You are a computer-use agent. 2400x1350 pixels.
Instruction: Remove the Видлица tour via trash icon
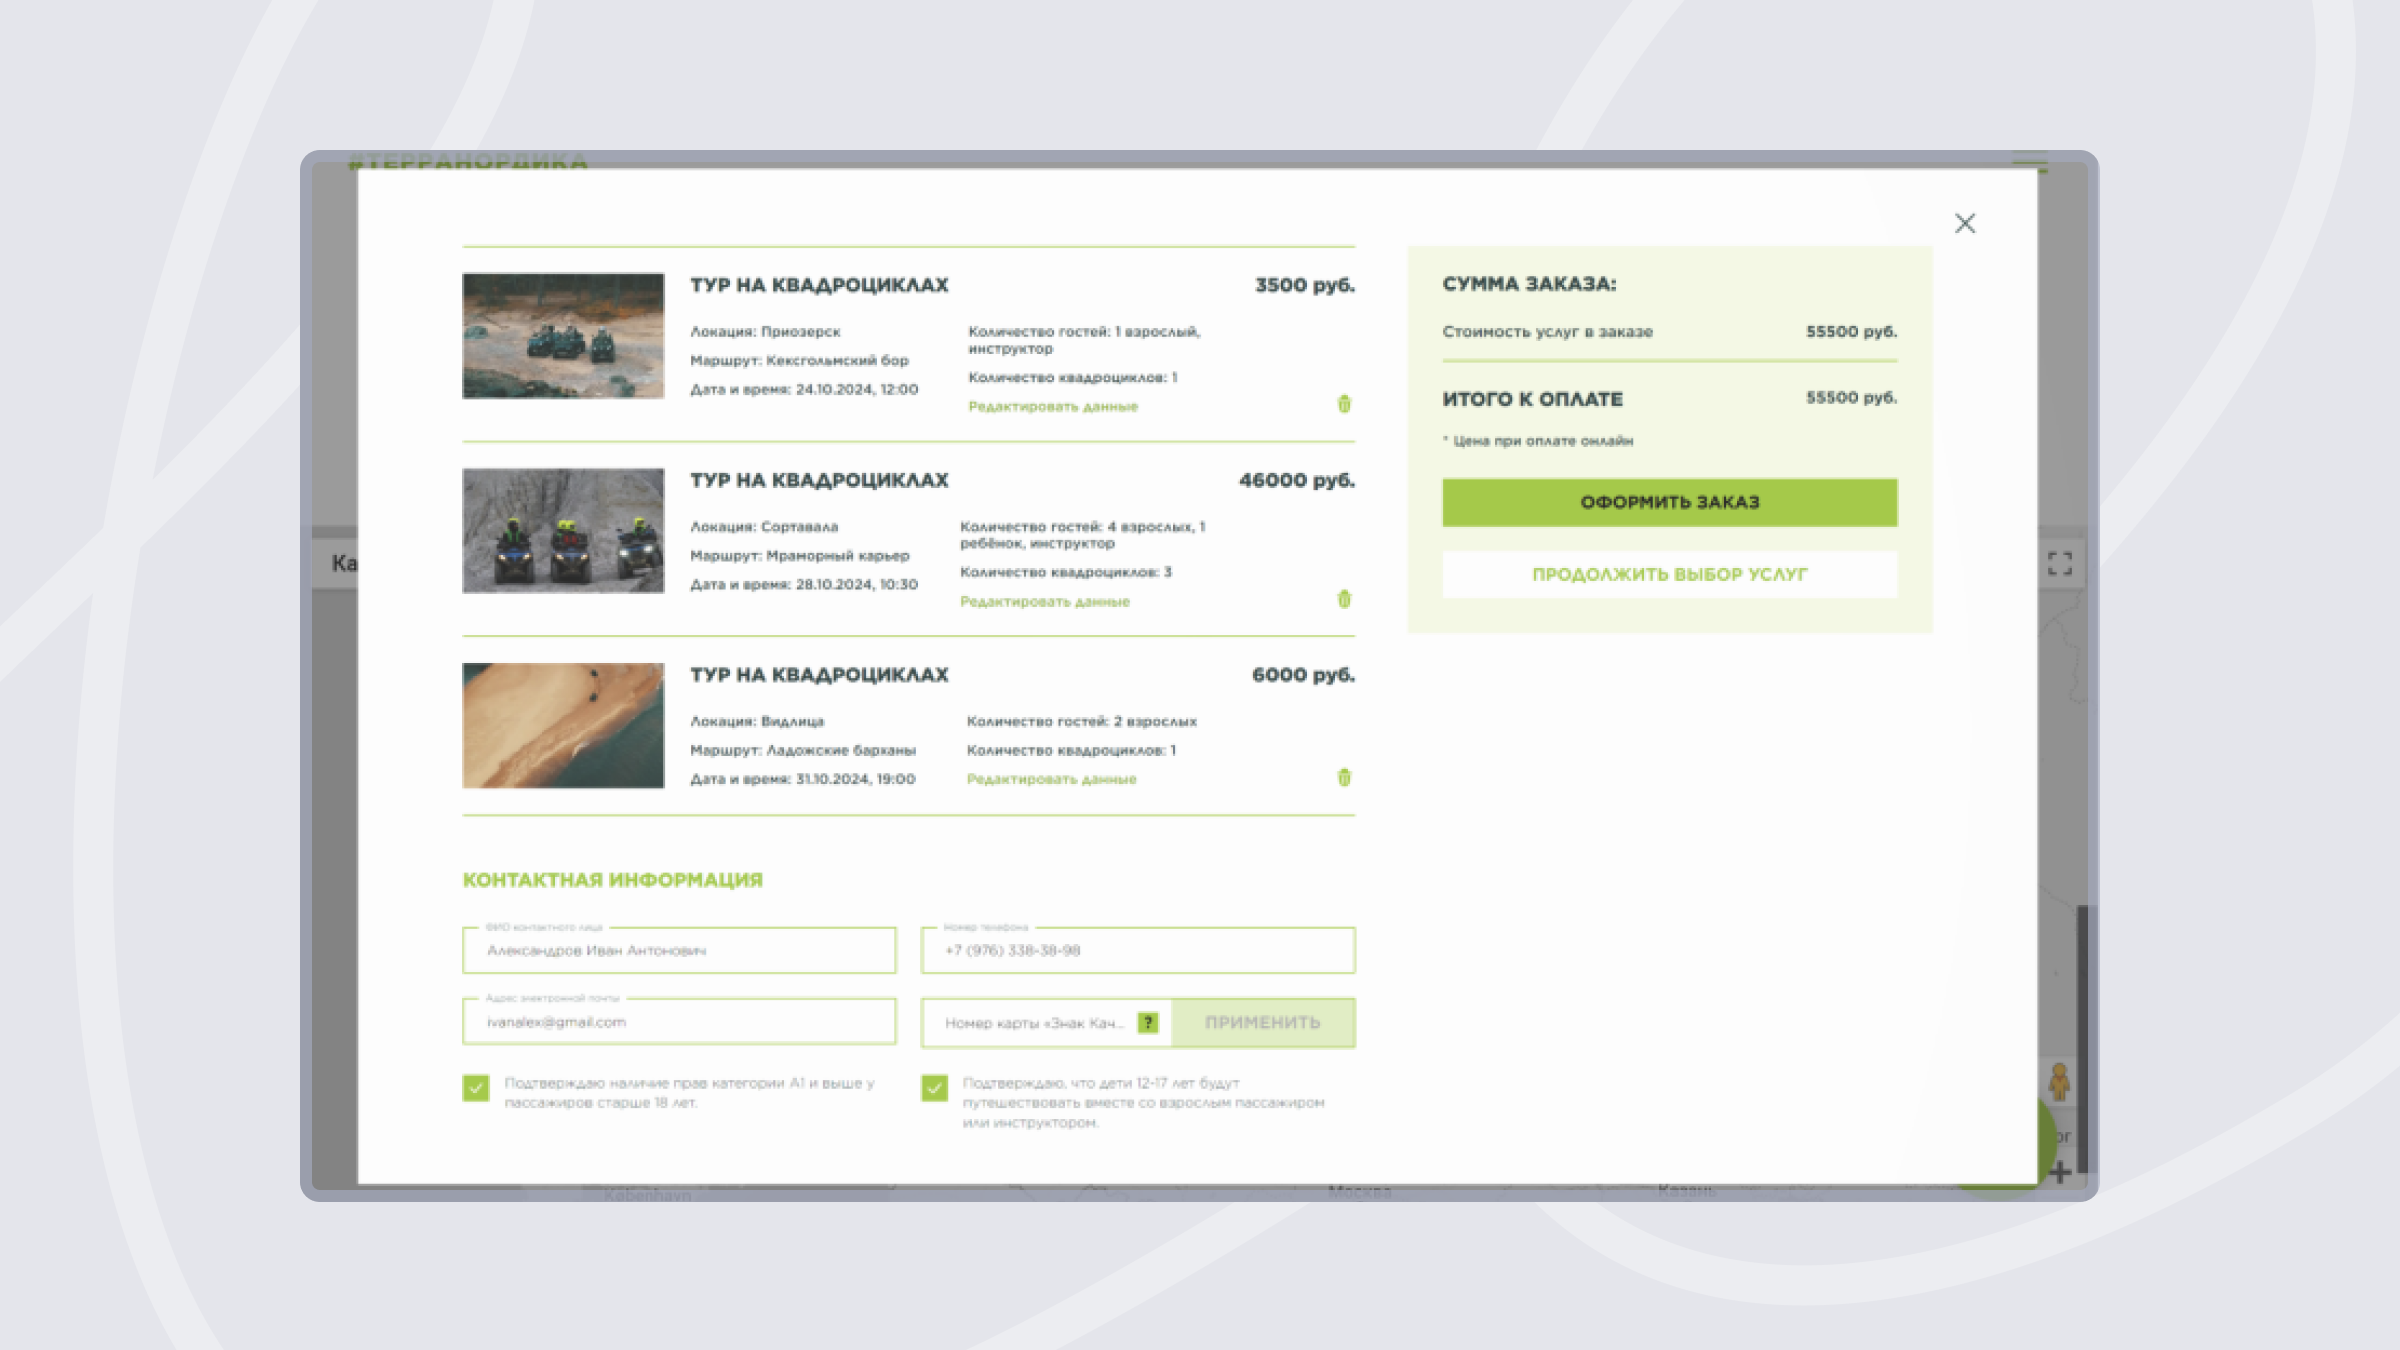coord(1344,778)
